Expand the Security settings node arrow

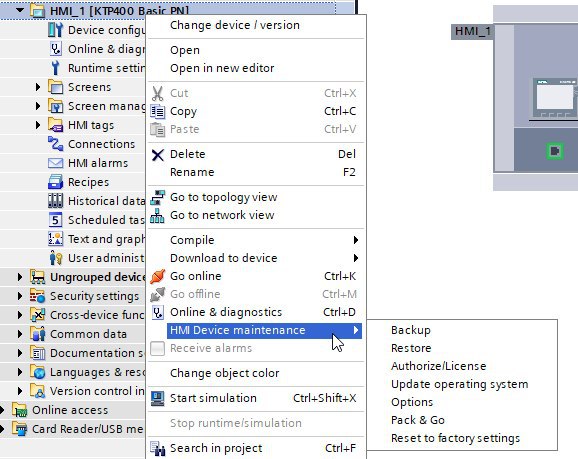[x=20, y=296]
